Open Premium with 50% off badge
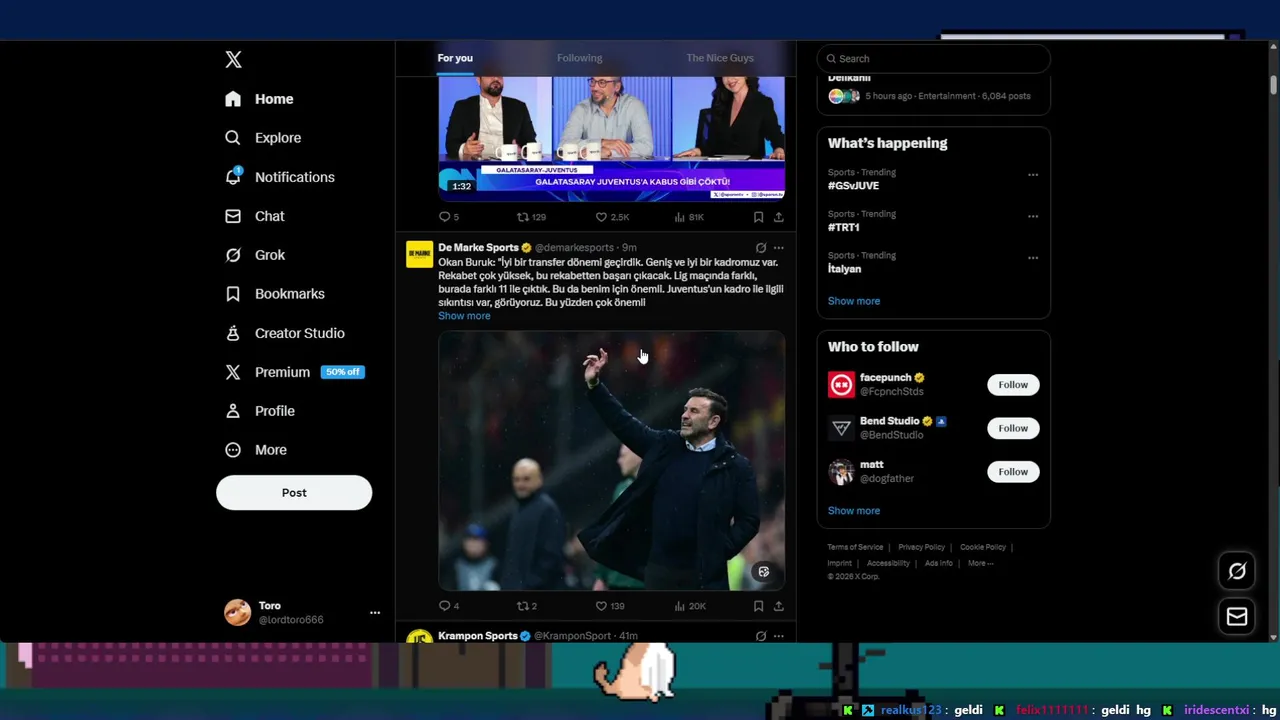The image size is (1280, 720). click(294, 372)
